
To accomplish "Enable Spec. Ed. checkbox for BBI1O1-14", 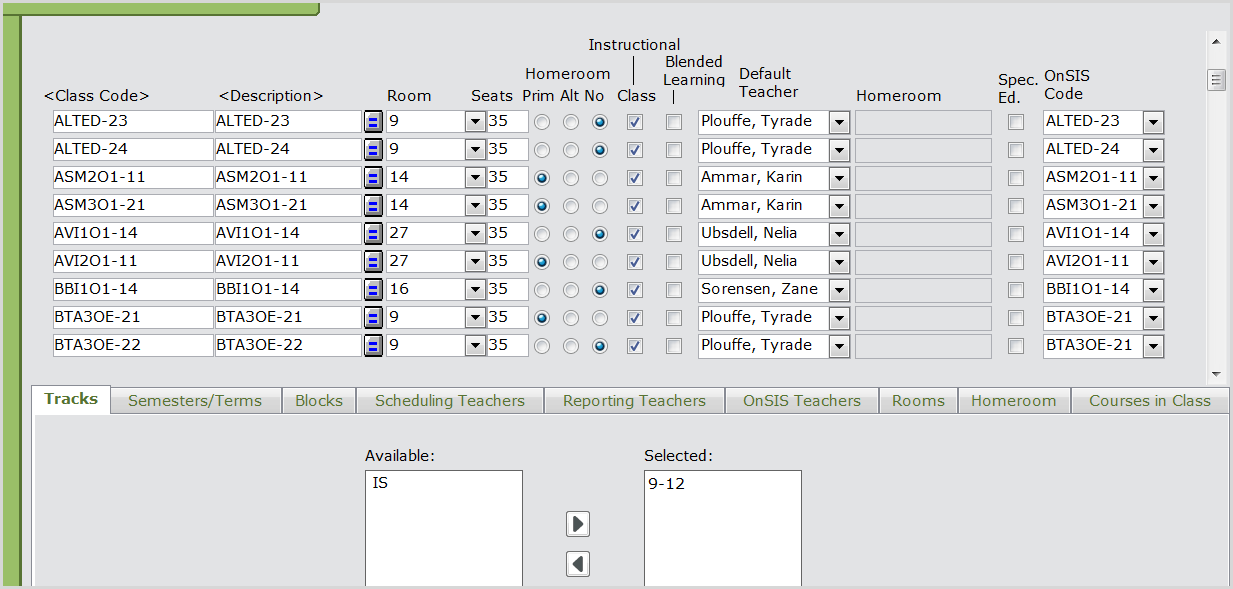I will coord(1016,290).
